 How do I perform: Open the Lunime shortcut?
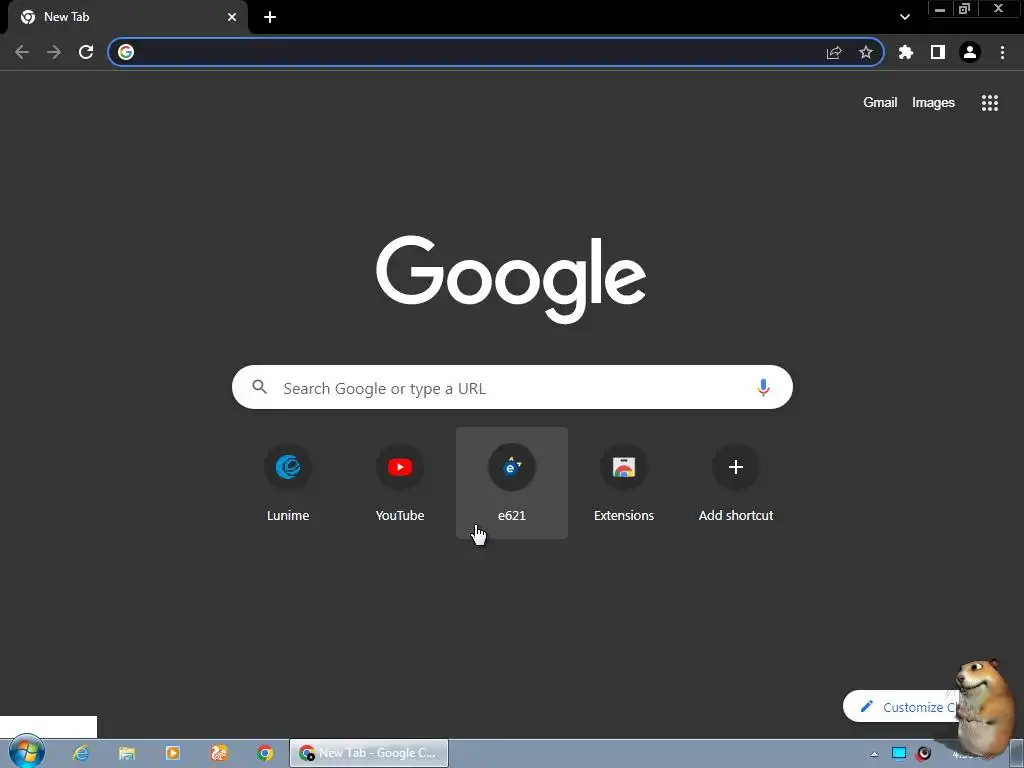(288, 483)
